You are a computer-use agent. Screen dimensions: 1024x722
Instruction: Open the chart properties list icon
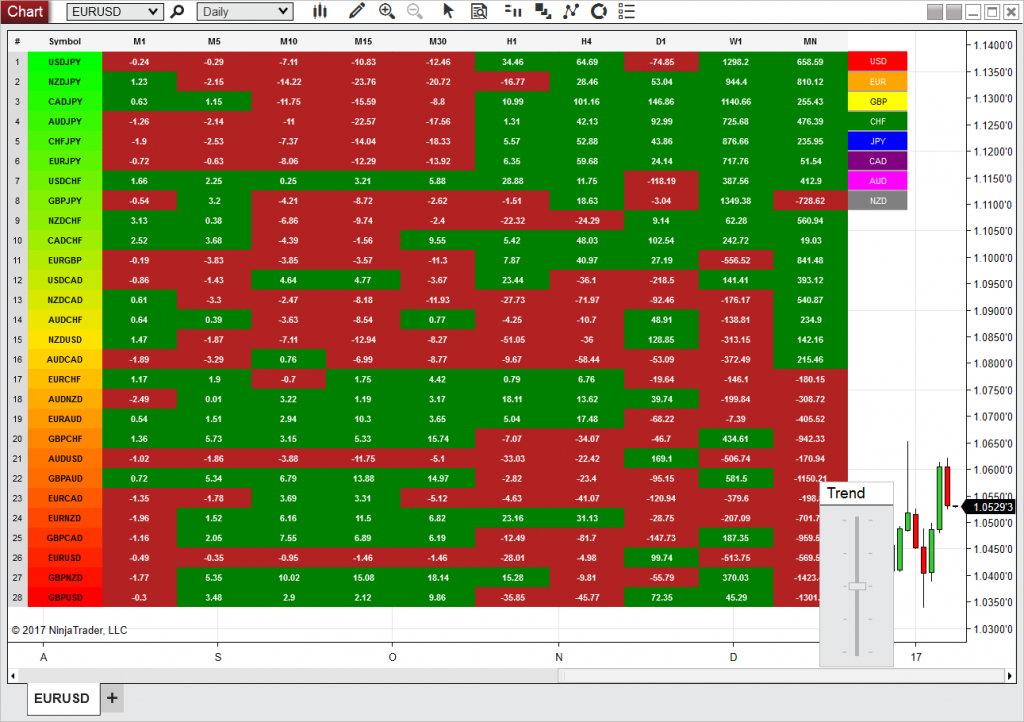point(627,11)
